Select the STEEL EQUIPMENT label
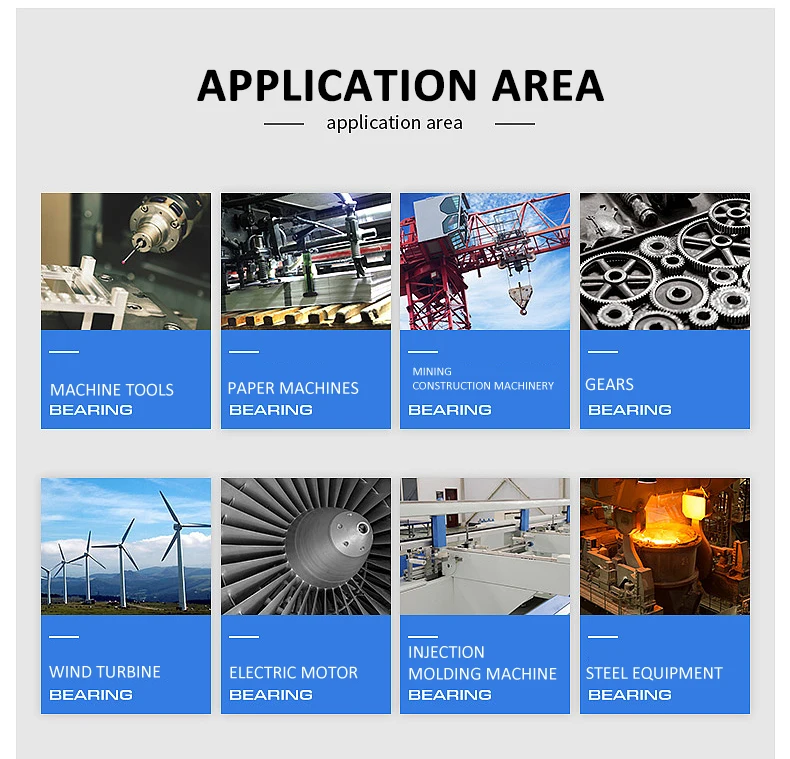The image size is (790, 759). point(654,673)
